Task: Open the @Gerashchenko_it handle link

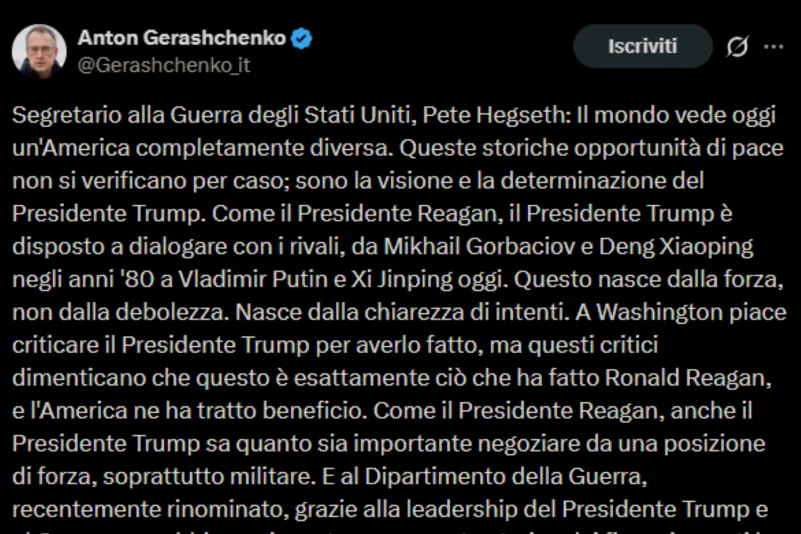Action: coord(163,65)
